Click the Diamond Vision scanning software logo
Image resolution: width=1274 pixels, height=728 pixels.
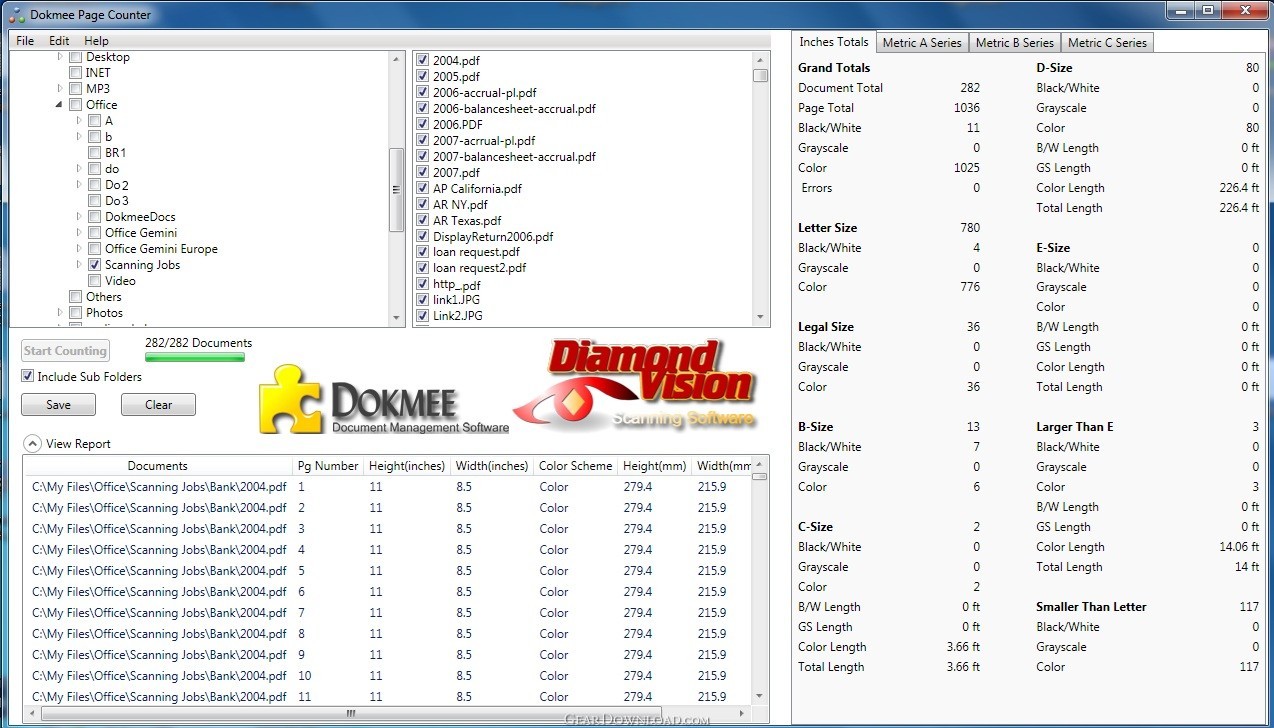634,385
